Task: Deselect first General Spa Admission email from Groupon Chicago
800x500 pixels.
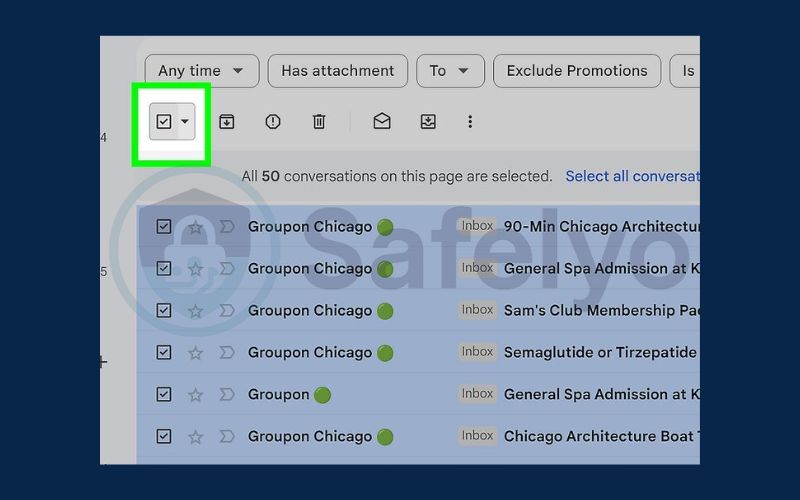Action: 164,268
